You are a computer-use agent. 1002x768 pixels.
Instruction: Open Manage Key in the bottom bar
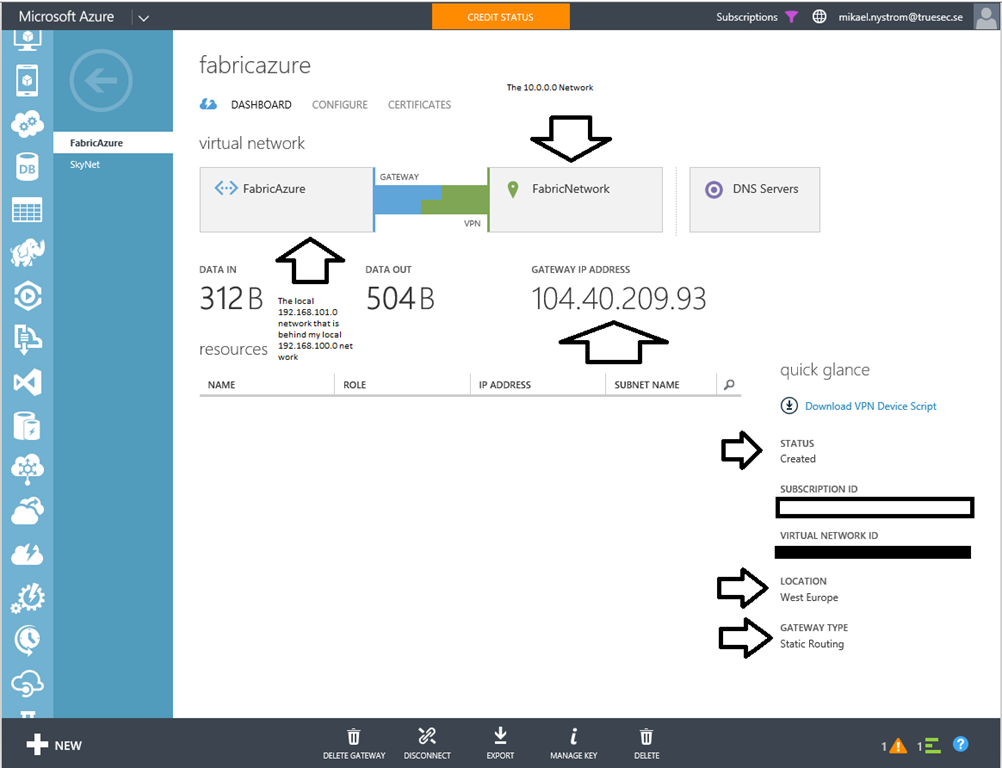(573, 737)
